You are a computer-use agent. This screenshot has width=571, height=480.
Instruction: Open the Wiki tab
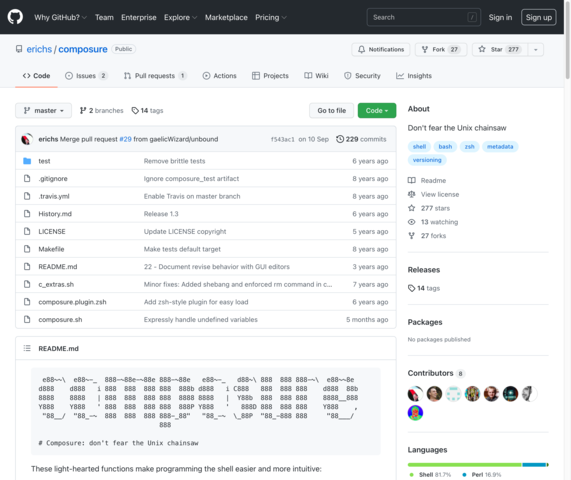(x=316, y=76)
